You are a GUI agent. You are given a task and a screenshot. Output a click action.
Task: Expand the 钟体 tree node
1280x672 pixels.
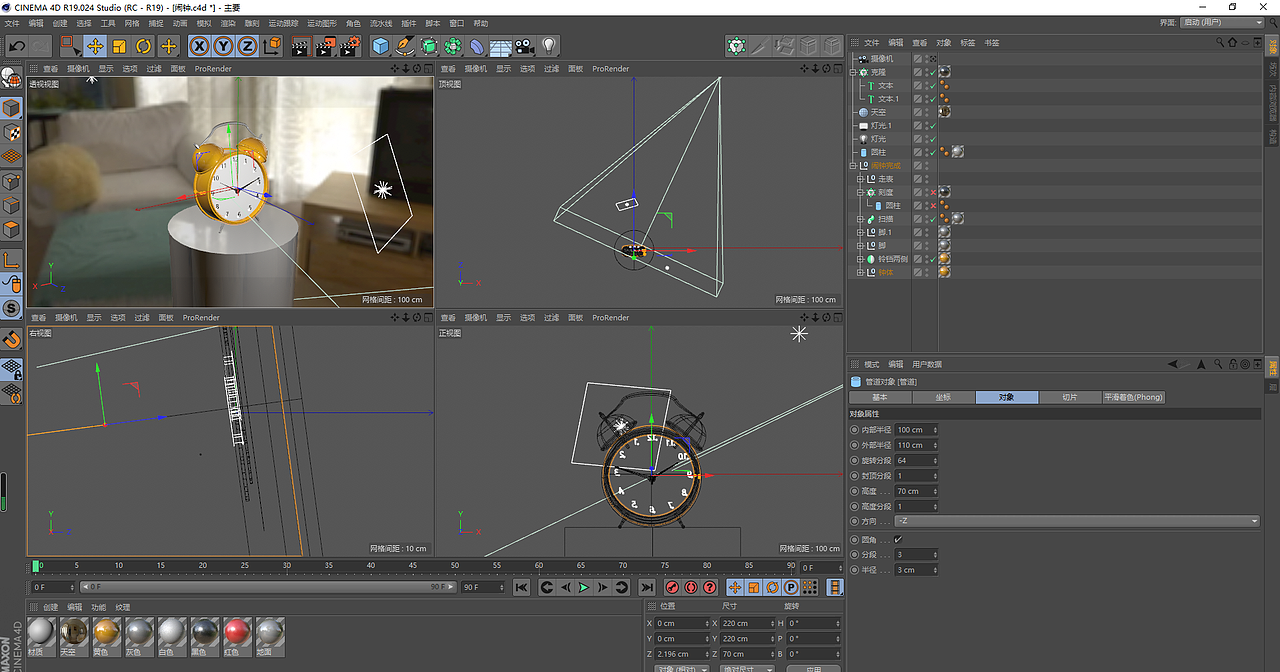(860, 272)
